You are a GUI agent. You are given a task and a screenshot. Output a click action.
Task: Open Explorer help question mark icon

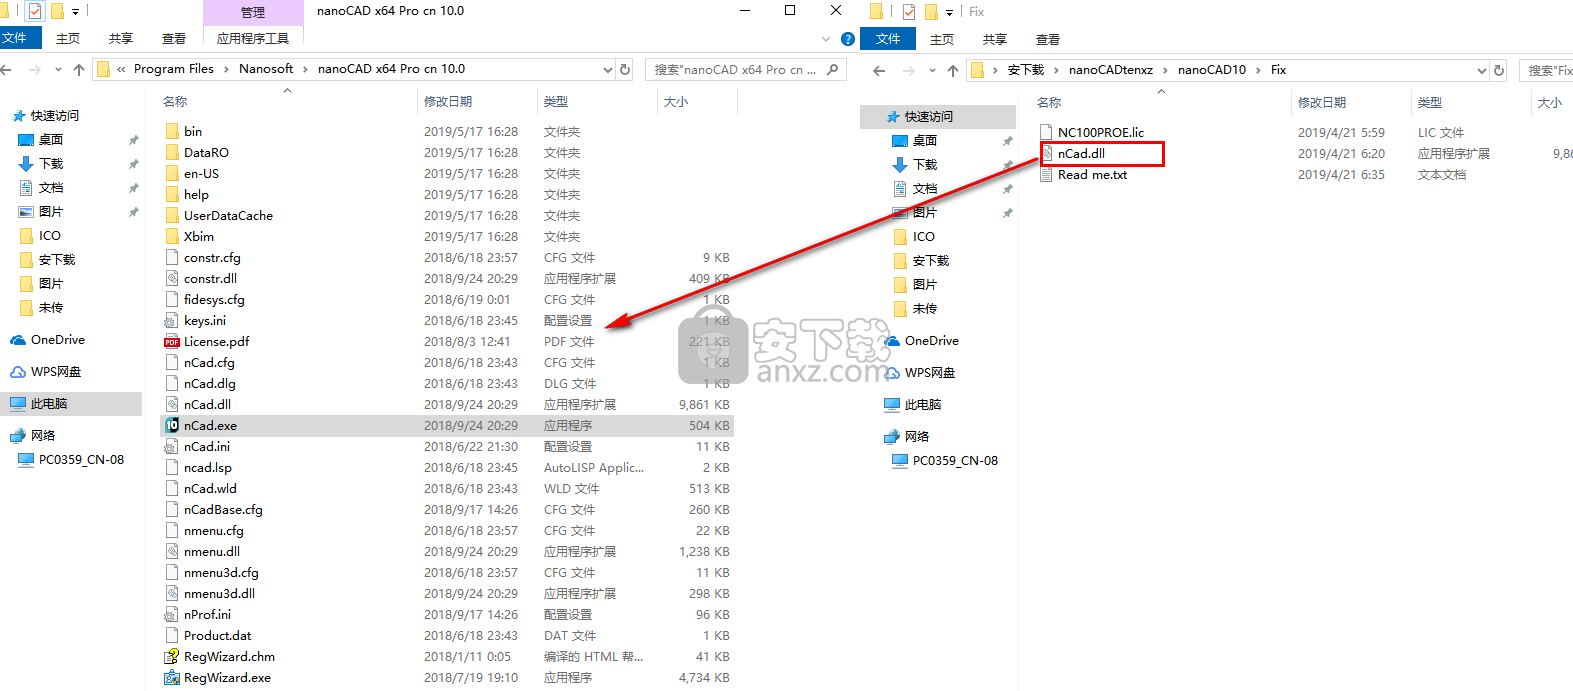[848, 39]
